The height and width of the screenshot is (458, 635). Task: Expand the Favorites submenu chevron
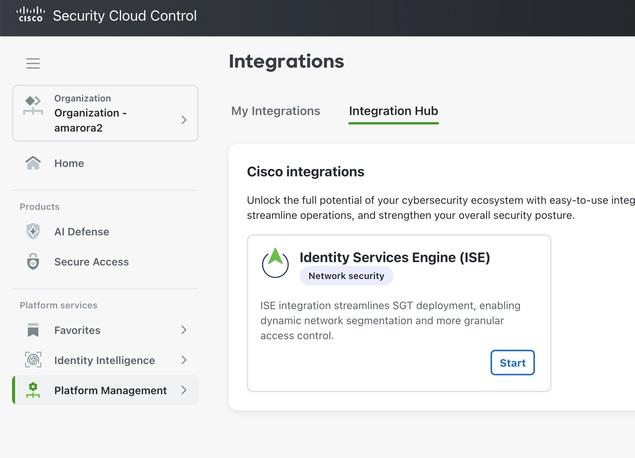(184, 330)
